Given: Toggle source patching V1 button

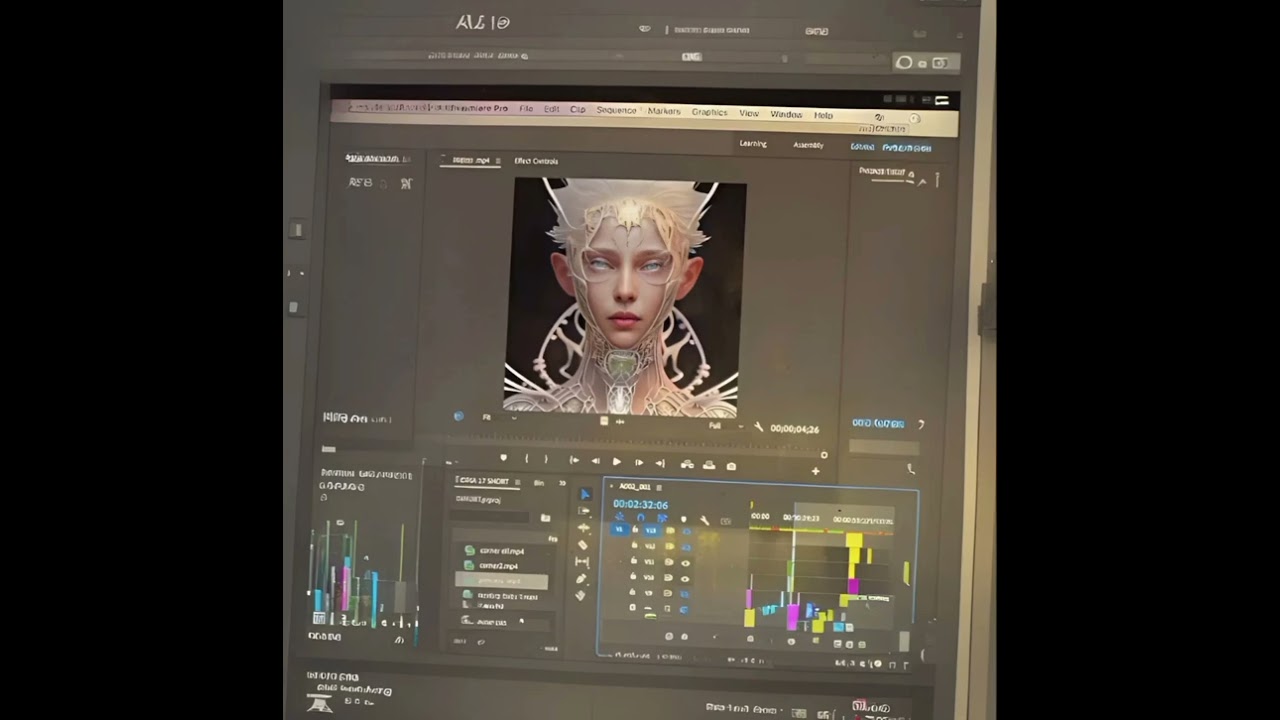Looking at the screenshot, I should 618,529.
